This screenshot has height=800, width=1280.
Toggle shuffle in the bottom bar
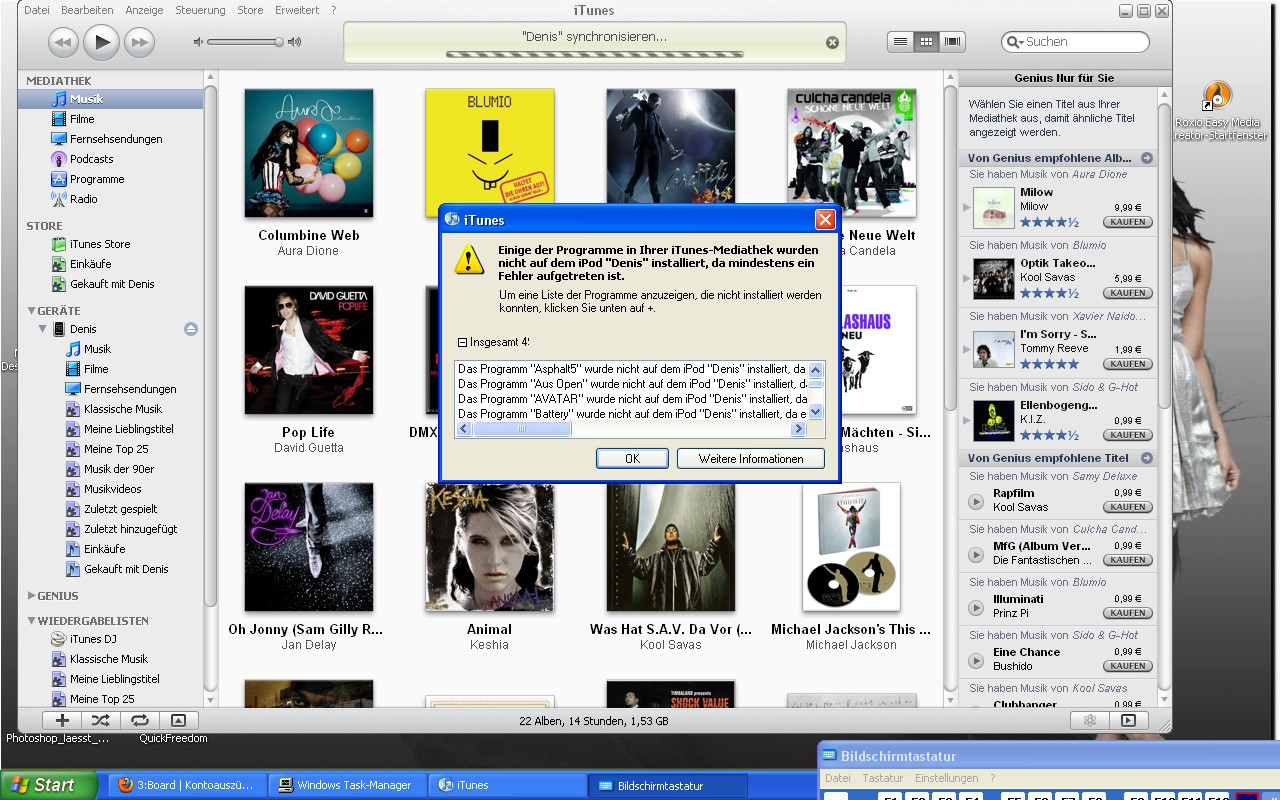pyautogui.click(x=101, y=720)
